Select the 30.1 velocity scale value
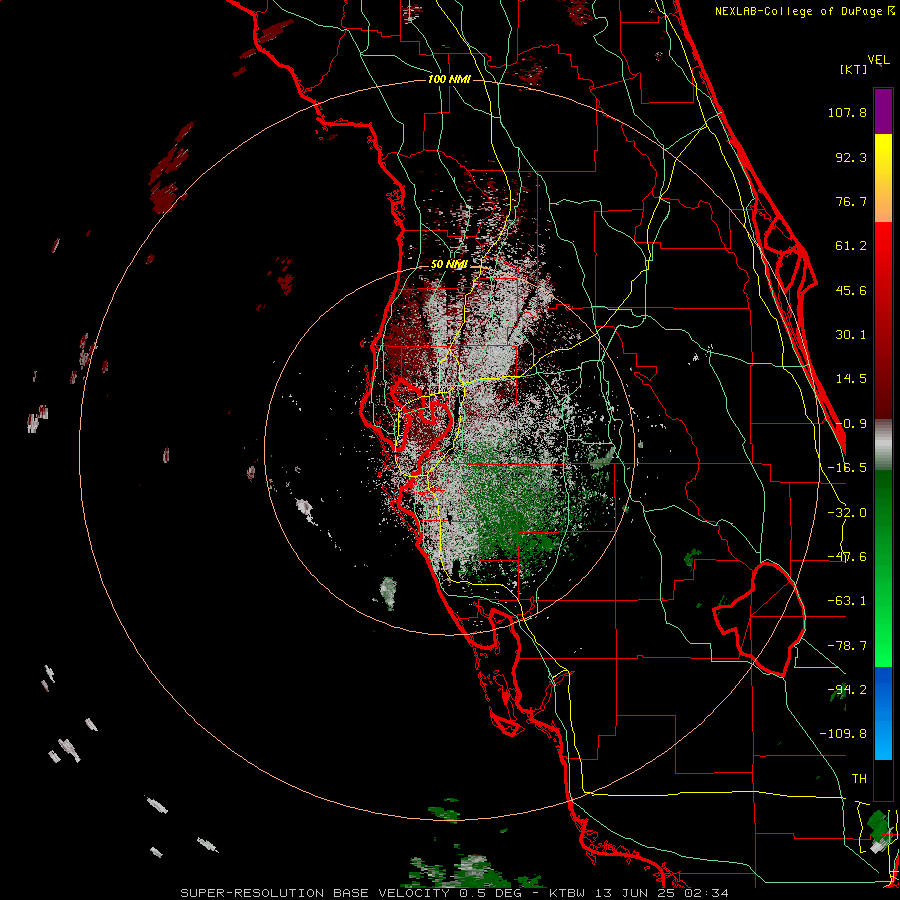This screenshot has width=900, height=900. click(x=851, y=335)
